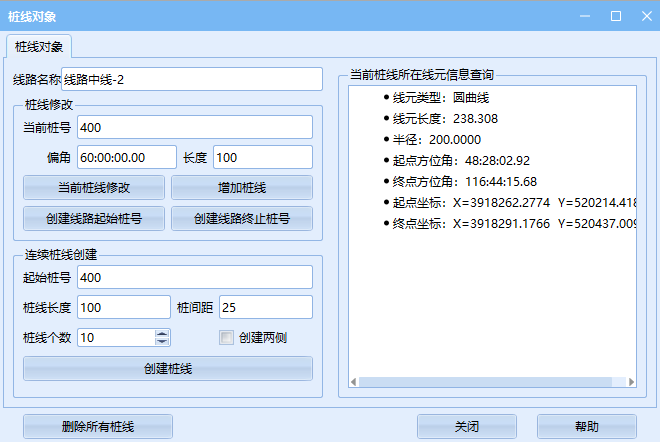Click the 长度 input field
660x442 pixels.
[x=262, y=157]
